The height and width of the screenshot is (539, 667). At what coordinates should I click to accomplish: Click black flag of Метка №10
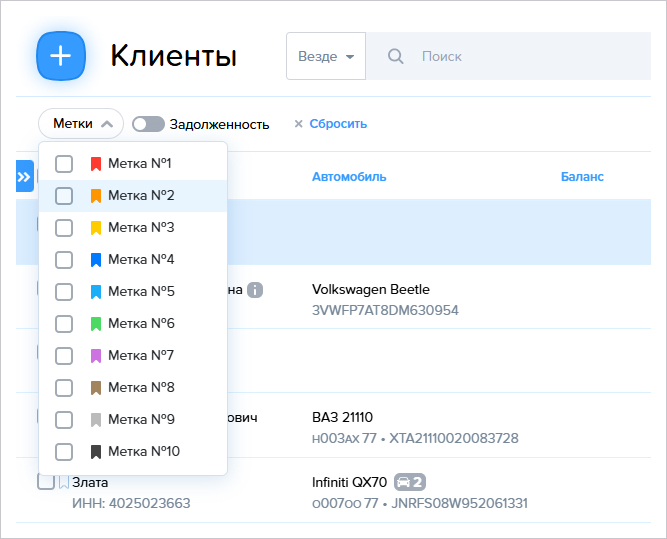(x=96, y=451)
